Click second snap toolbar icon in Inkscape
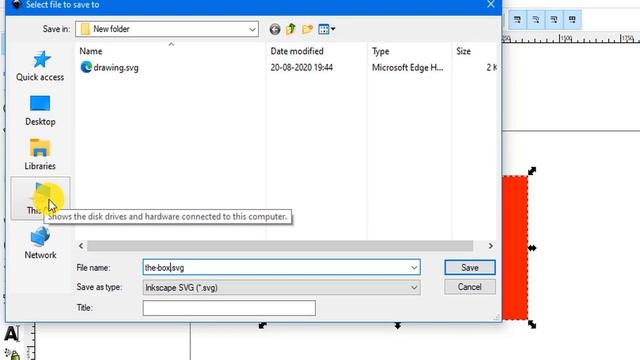Image resolution: width=640 pixels, height=360 pixels. (536, 20)
